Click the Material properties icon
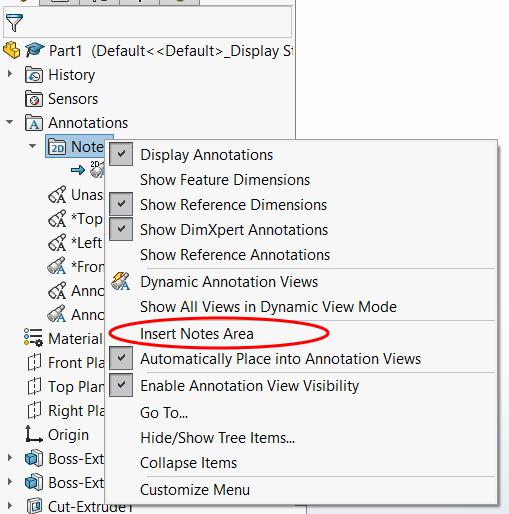The height and width of the screenshot is (514, 509). click(x=33, y=338)
